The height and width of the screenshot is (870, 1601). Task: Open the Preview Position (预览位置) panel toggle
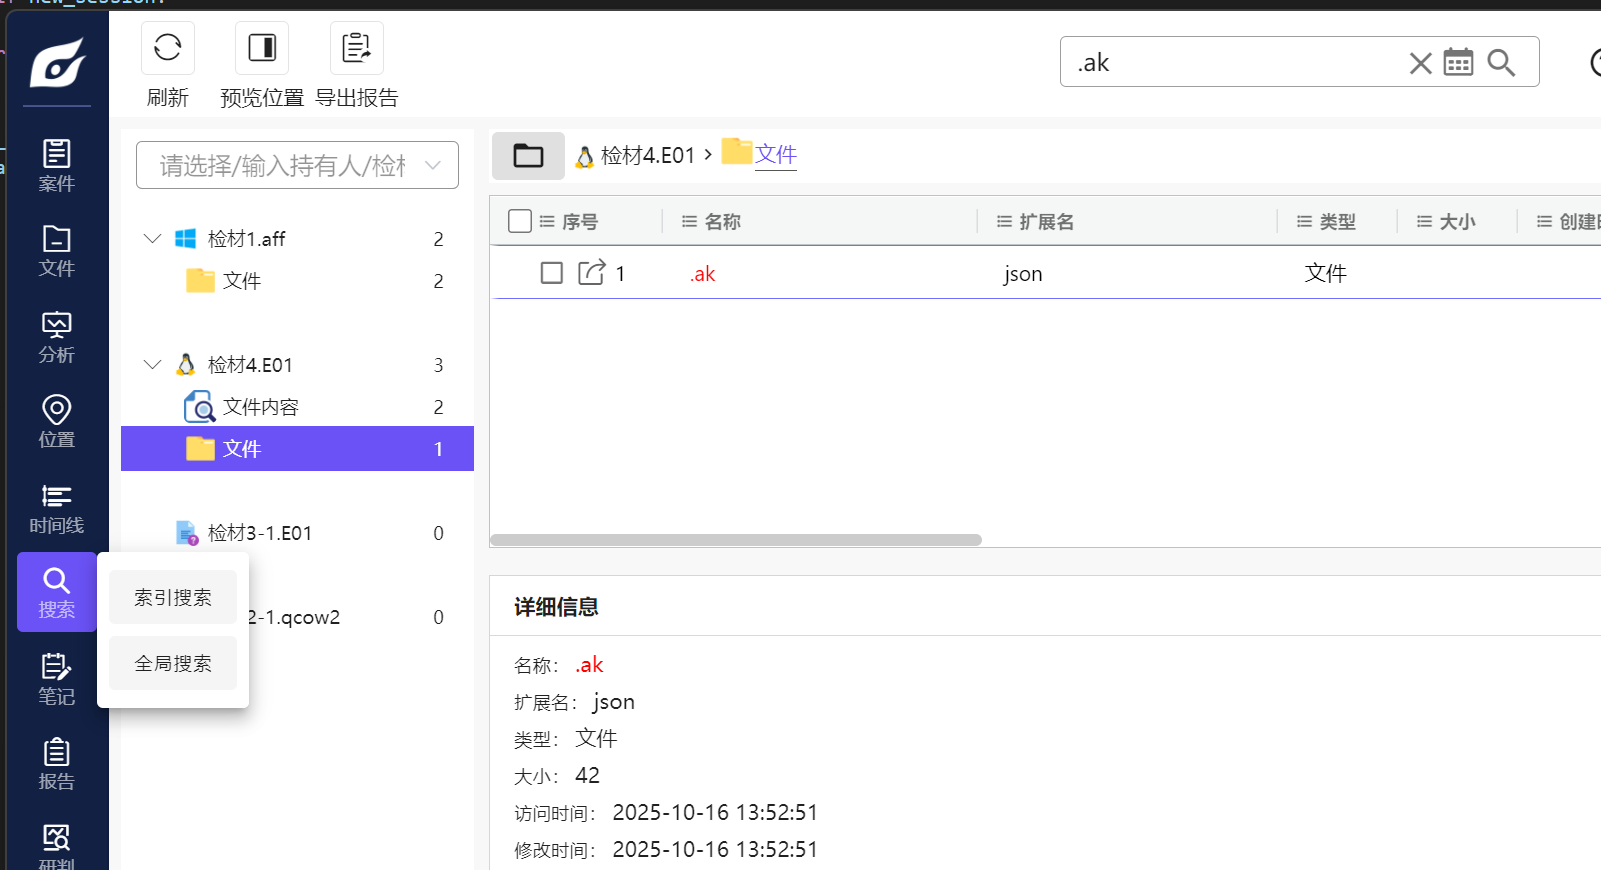click(262, 48)
